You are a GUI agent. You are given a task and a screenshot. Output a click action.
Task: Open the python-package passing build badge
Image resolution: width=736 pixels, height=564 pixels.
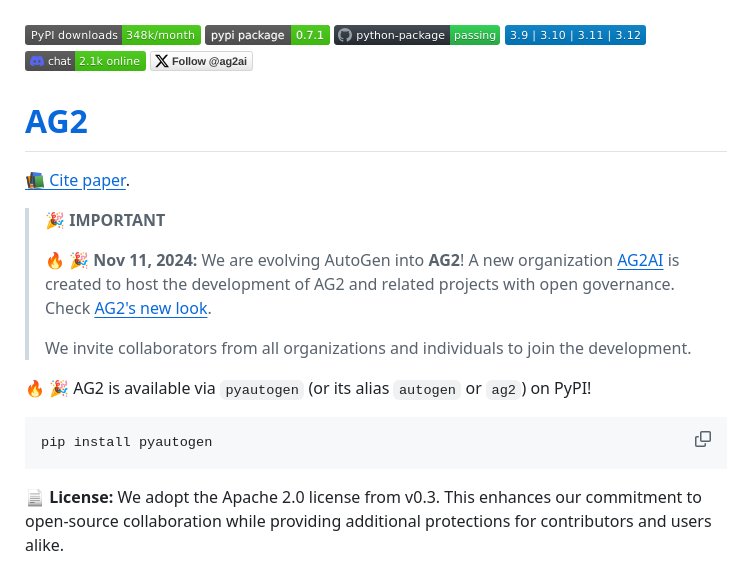click(417, 35)
